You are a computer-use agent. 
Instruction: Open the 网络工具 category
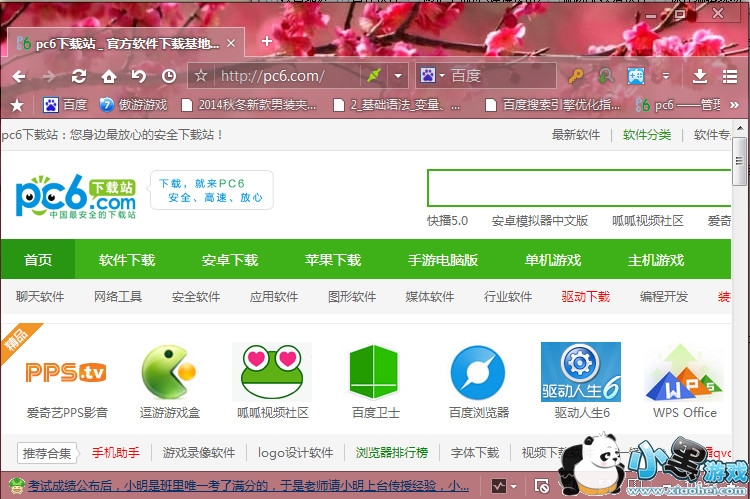coord(118,297)
